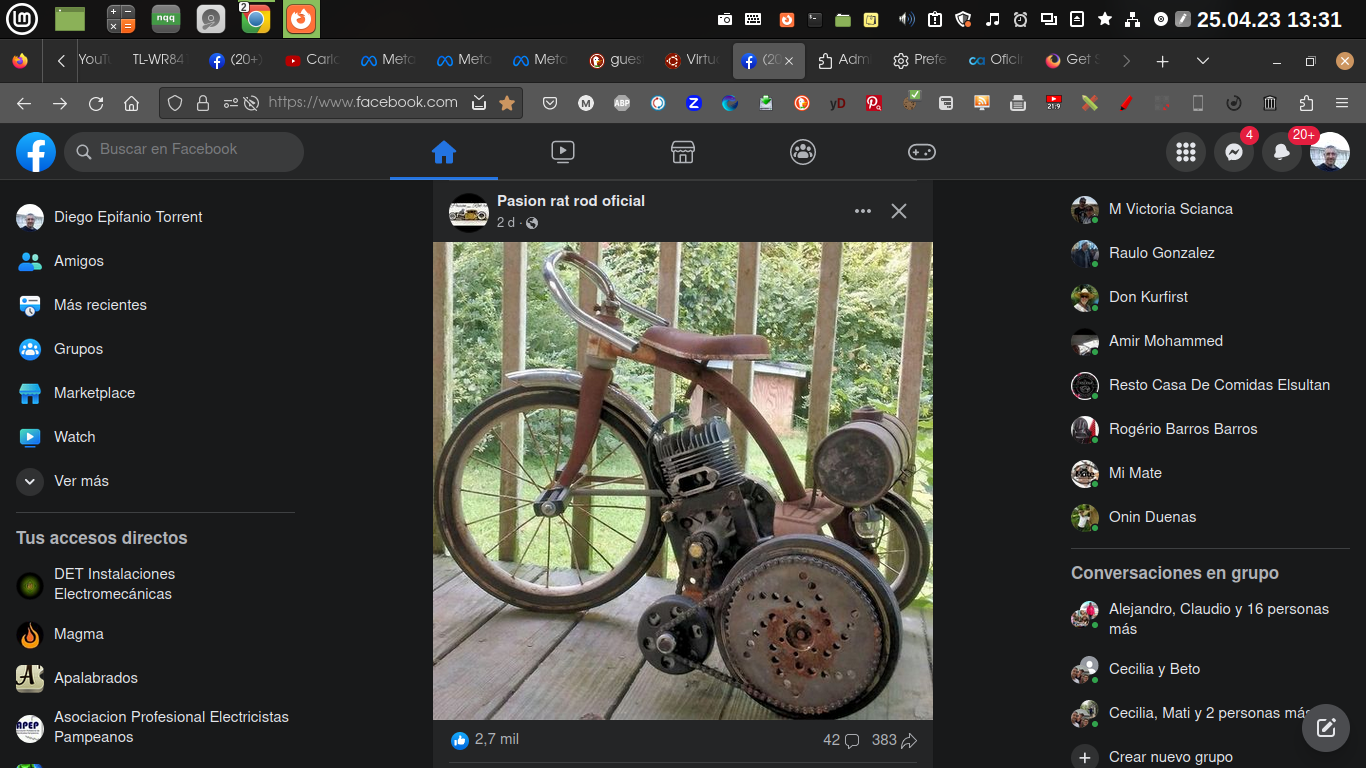Click 'Crear nuevo grupo' button
This screenshot has width=1366, height=768.
tap(1170, 757)
